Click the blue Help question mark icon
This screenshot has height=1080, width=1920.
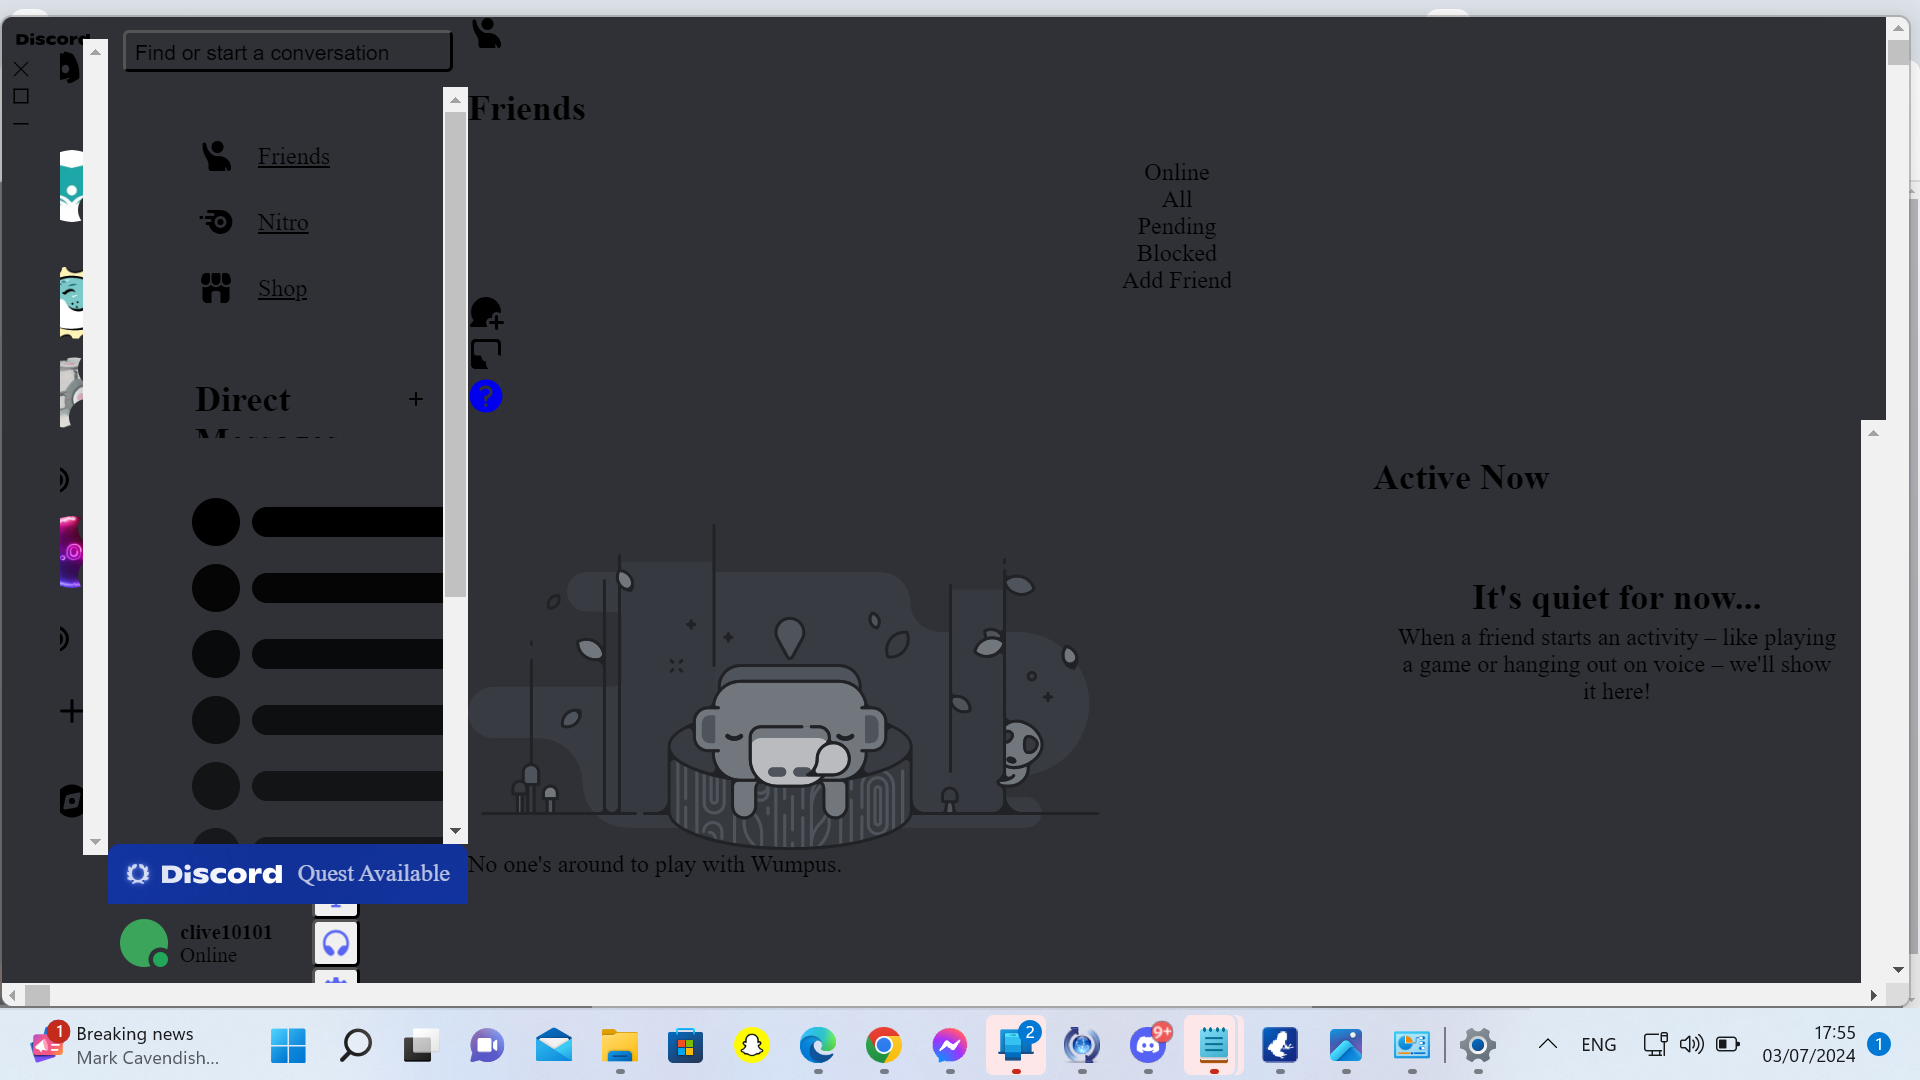tap(486, 396)
